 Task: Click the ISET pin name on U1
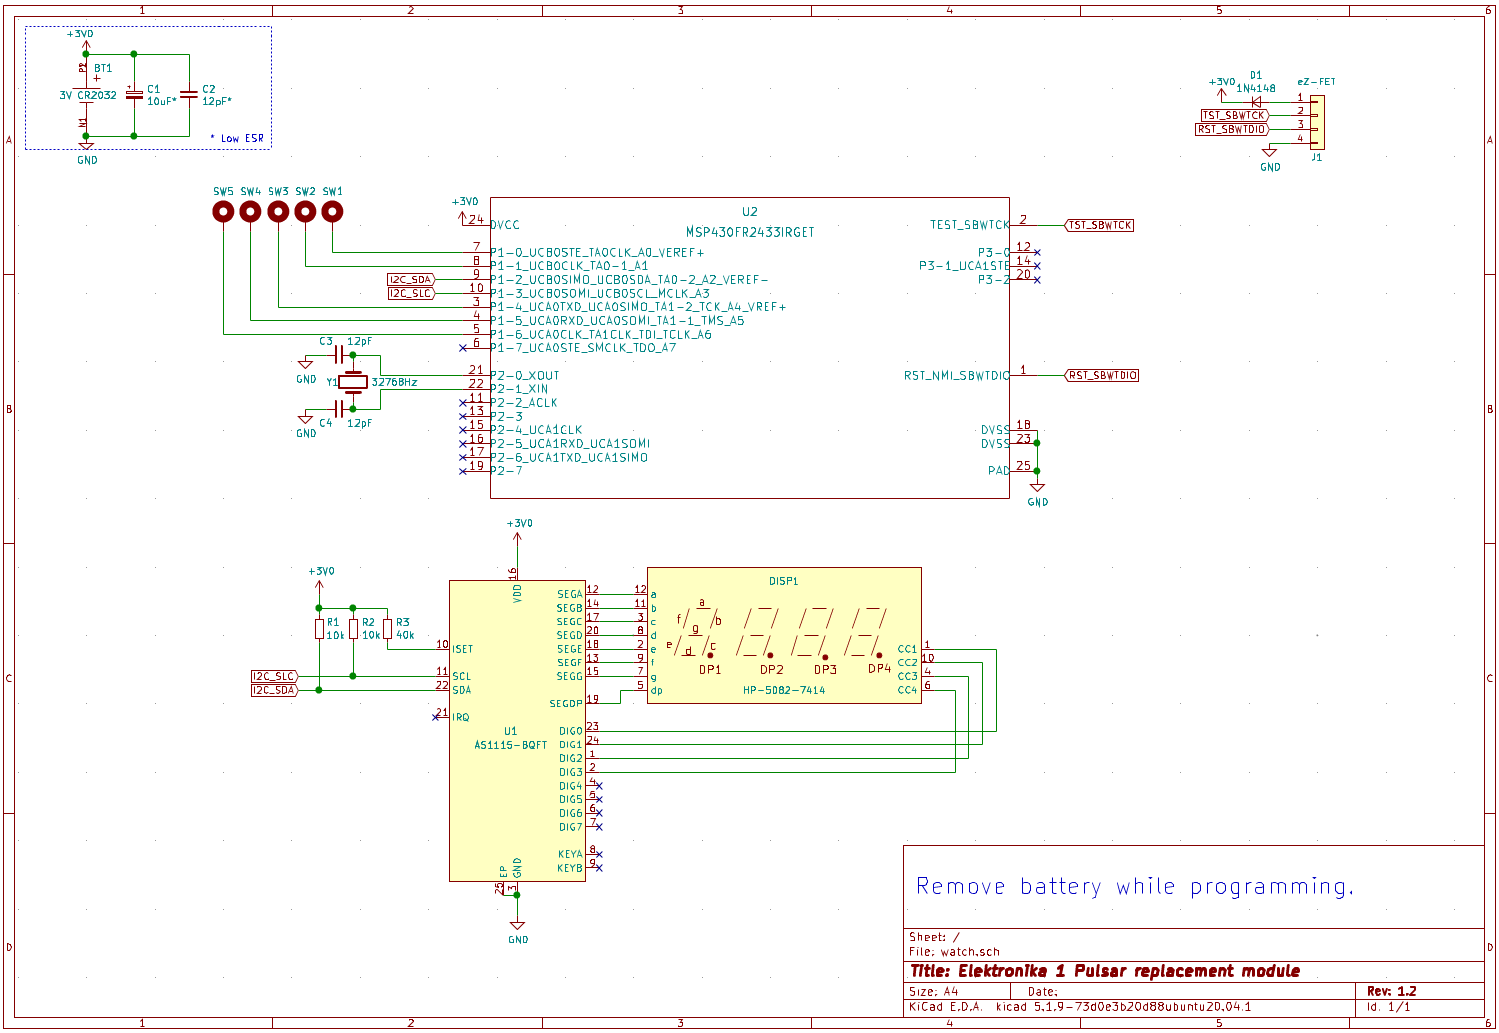(x=462, y=649)
